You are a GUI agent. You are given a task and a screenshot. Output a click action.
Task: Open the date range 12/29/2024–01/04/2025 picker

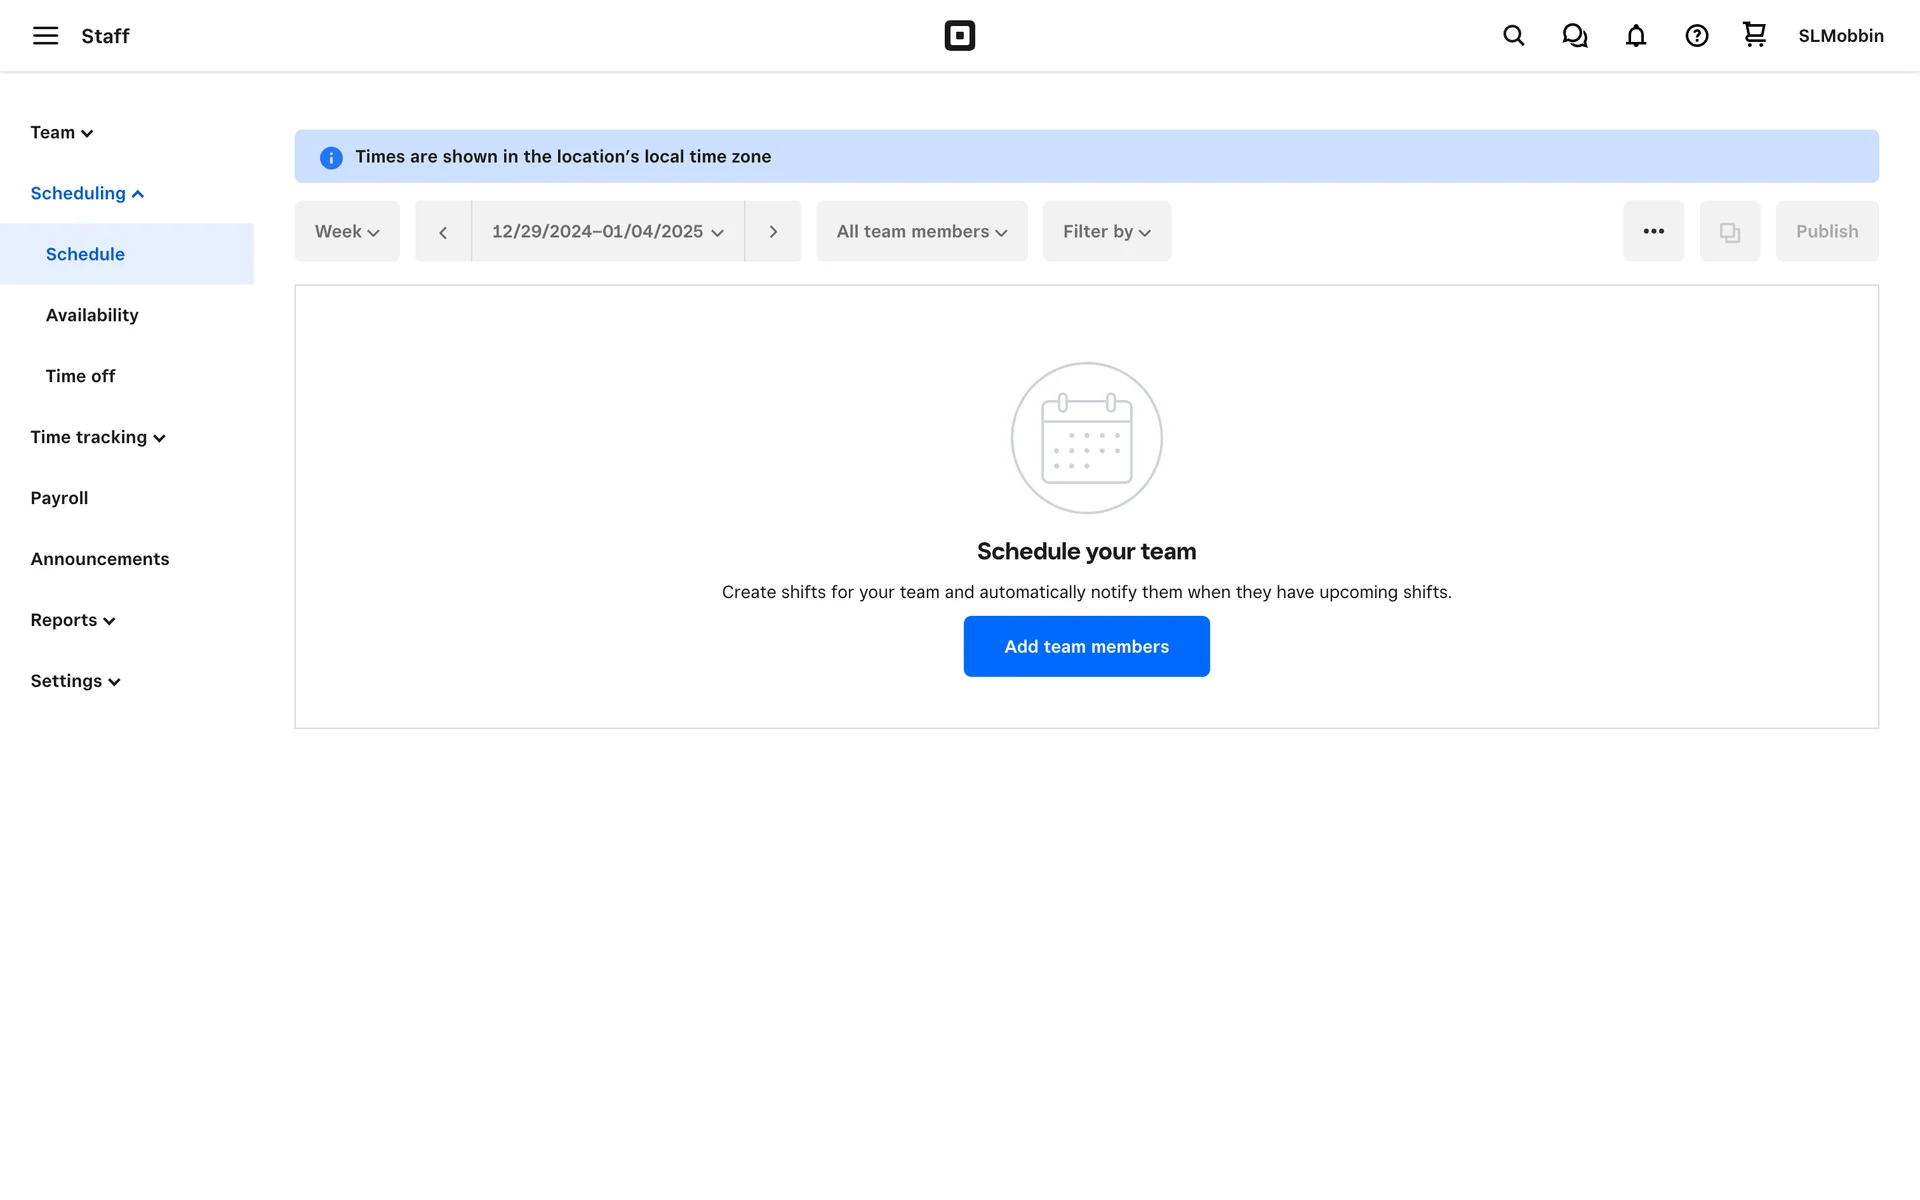607,232
